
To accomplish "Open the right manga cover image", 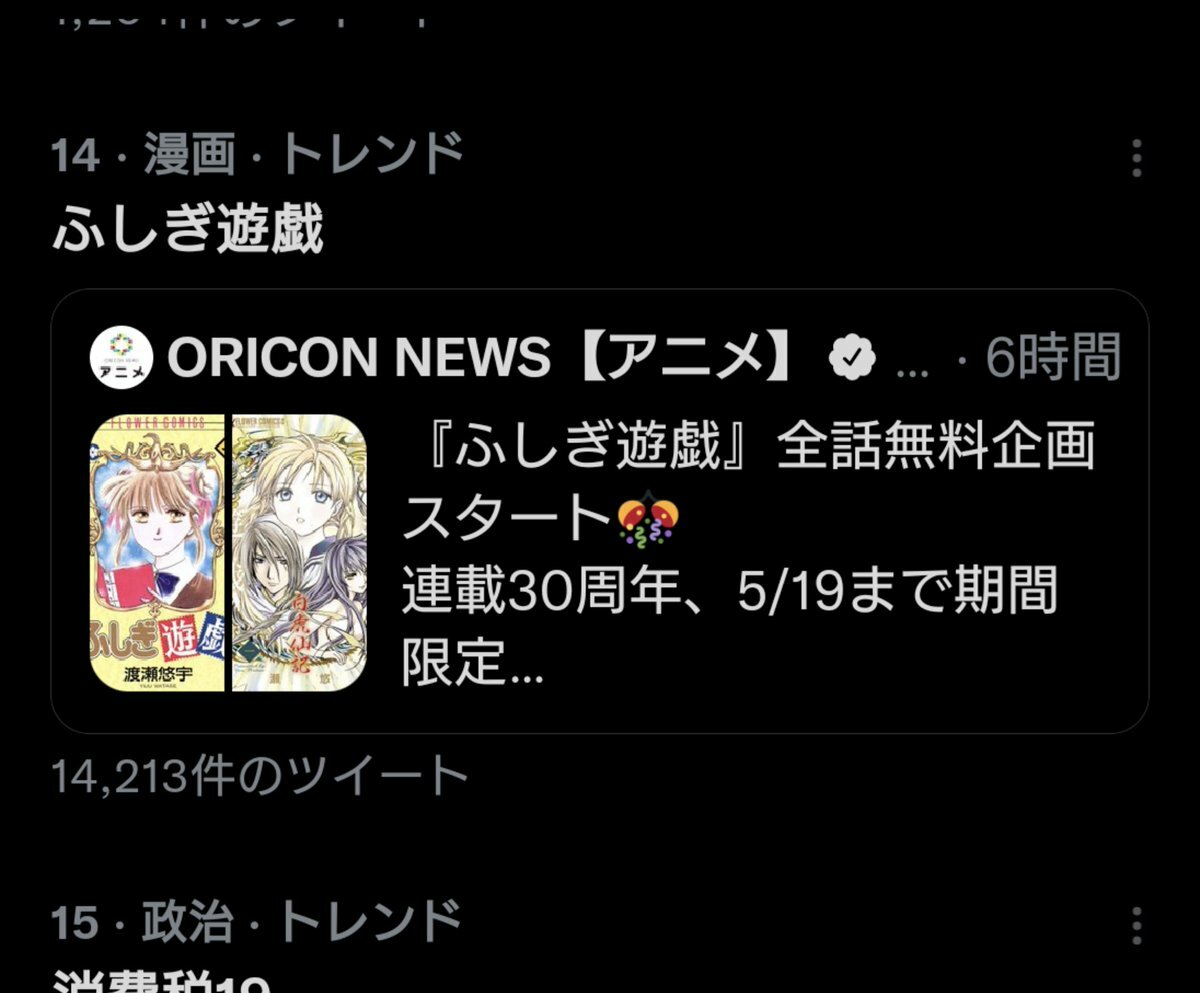I will pos(299,553).
